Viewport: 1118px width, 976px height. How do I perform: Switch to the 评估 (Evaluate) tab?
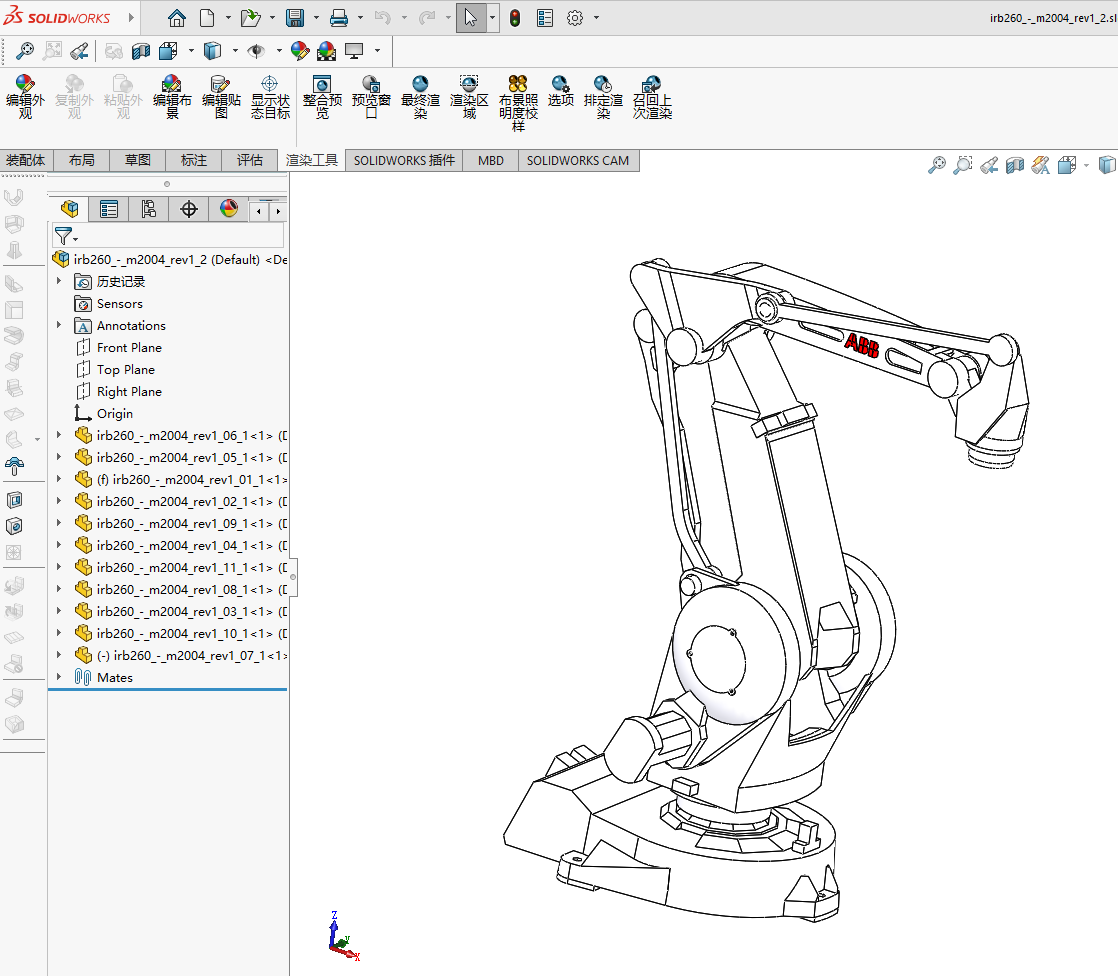250,160
